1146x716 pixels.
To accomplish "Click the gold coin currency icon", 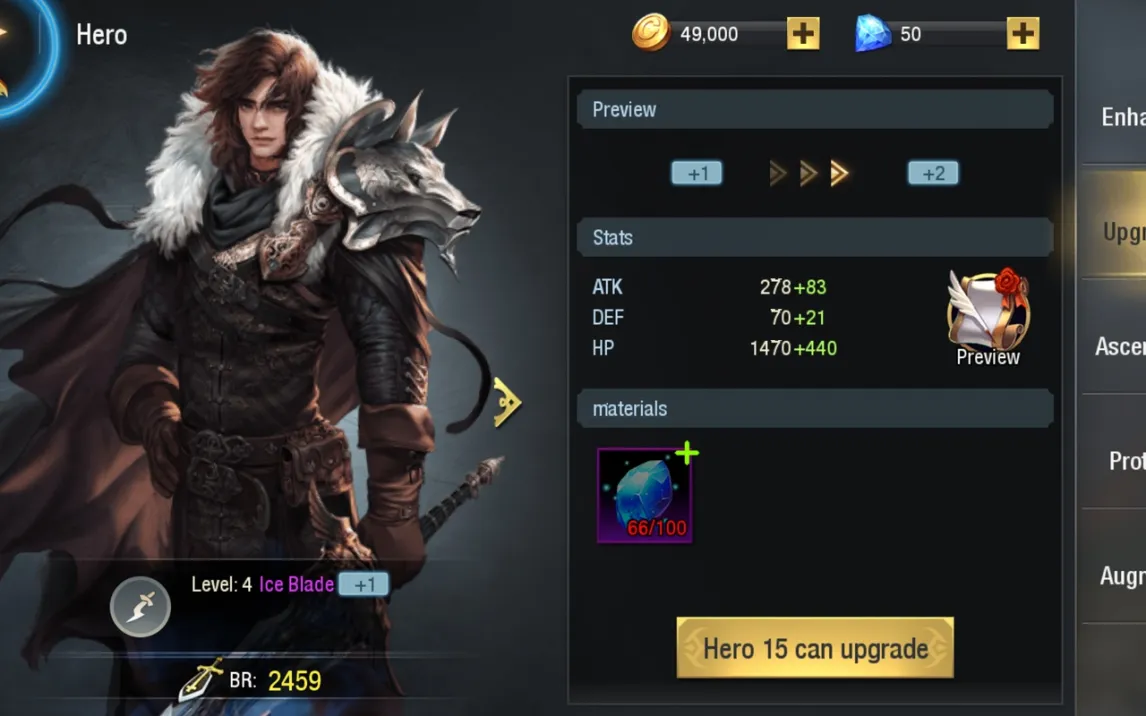I will tap(650, 33).
